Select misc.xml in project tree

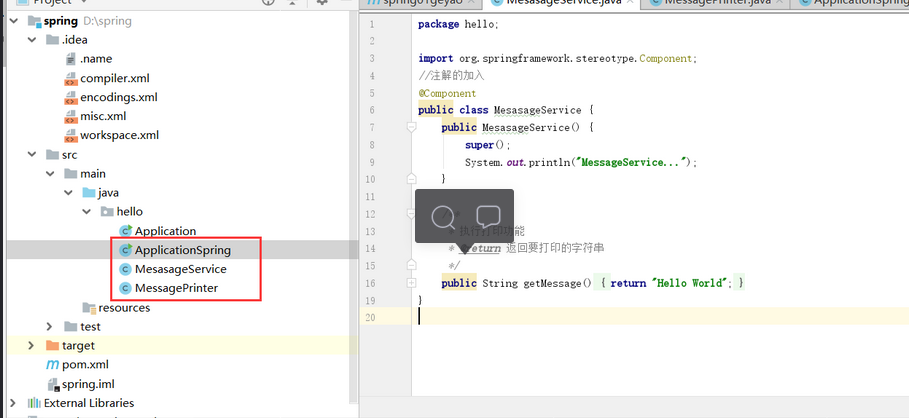pos(103,117)
